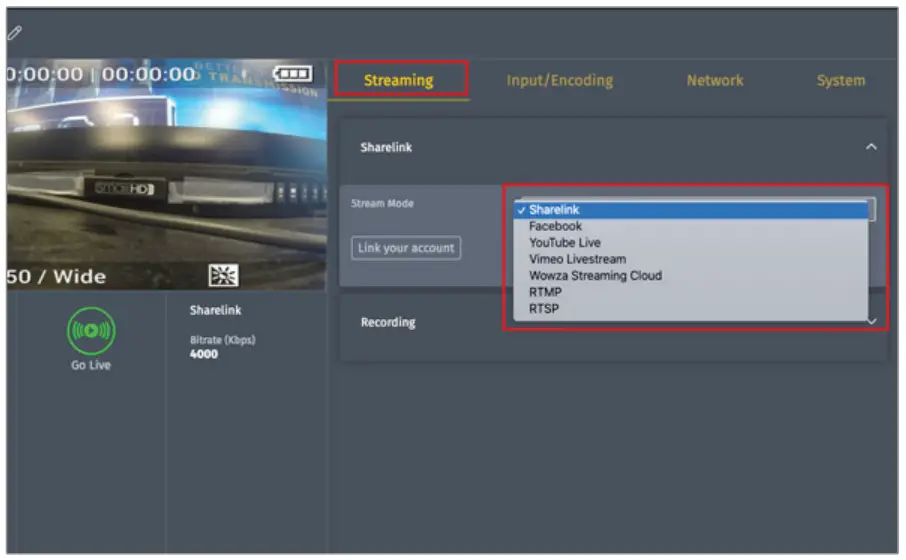Screen dimensions: 906x560
Task: Click the 50 / Wide overlay text
Action: [x=57, y=276]
